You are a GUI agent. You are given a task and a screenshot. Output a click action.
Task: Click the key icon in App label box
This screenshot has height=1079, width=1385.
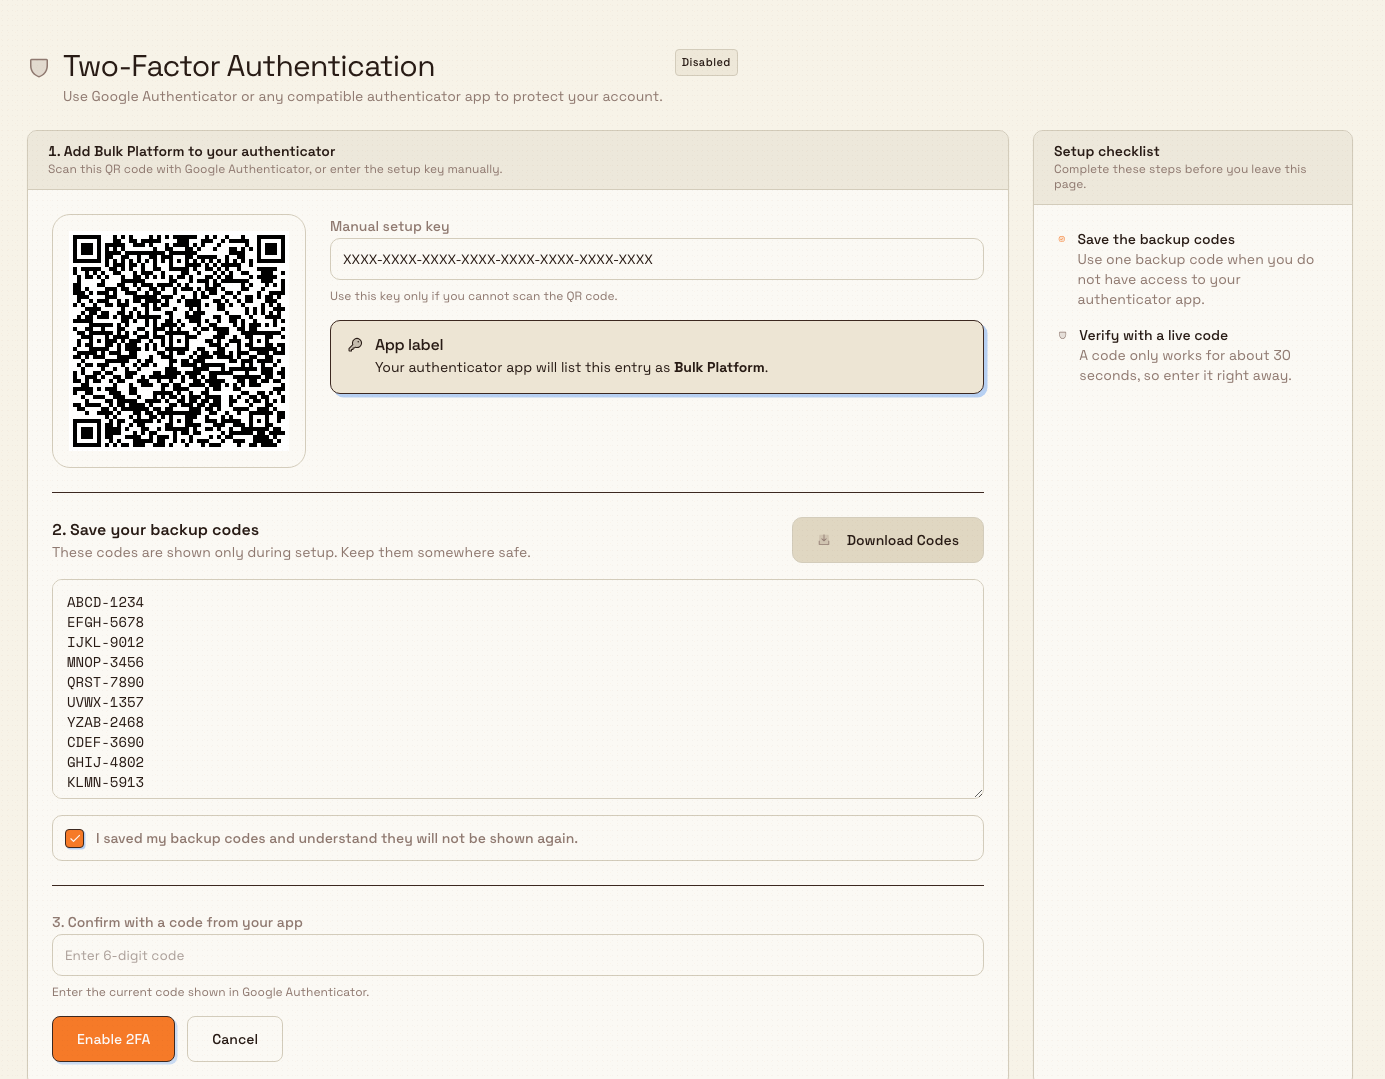point(355,345)
